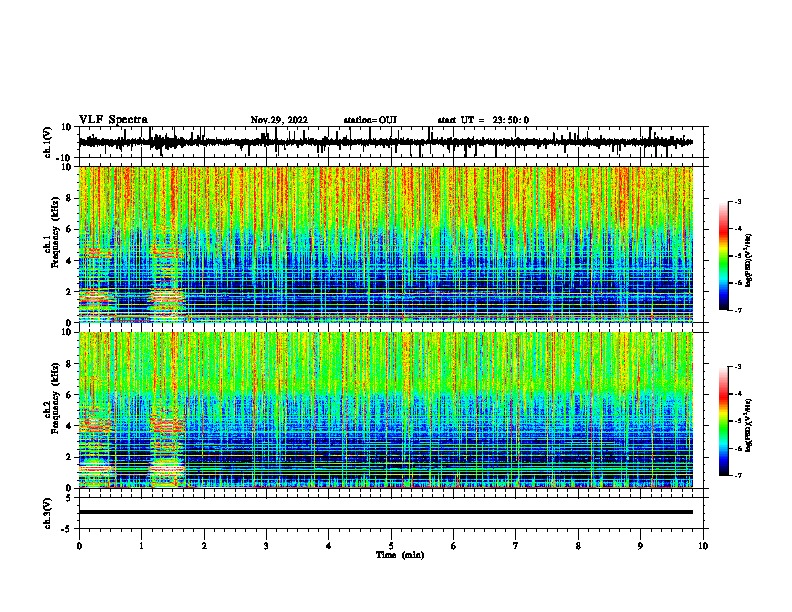The height and width of the screenshot is (612, 792).
Task: Click the "VLF Spectra" plot title
Action: tap(113, 120)
